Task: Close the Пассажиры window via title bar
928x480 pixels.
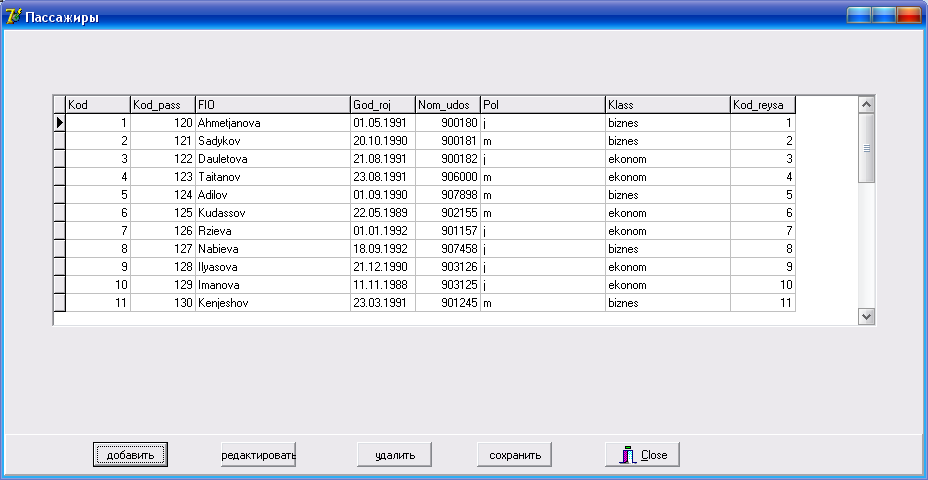Action: (x=908, y=15)
